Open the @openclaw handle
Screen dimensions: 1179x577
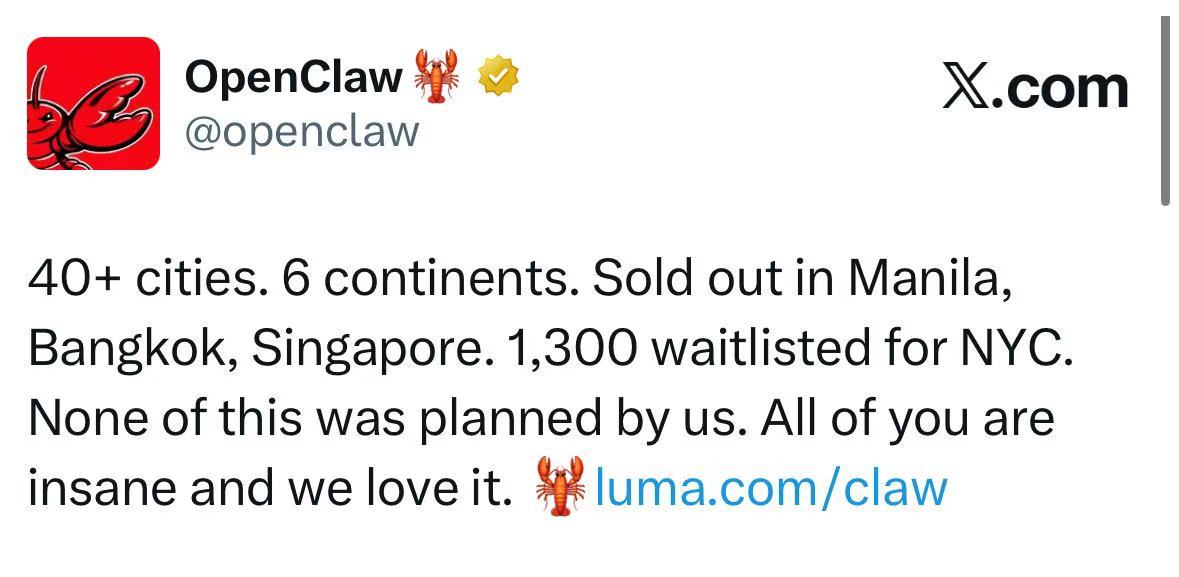click(302, 131)
